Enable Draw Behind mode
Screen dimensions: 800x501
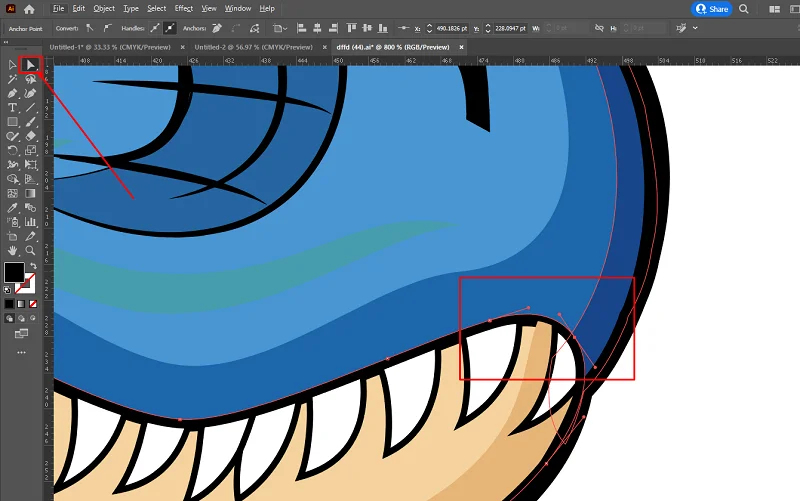(21, 318)
